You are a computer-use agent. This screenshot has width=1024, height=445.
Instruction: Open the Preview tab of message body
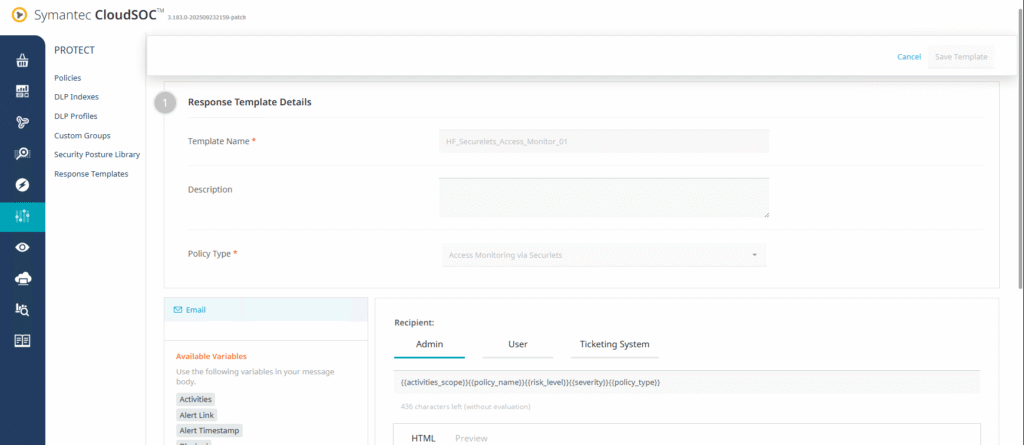[x=471, y=438]
